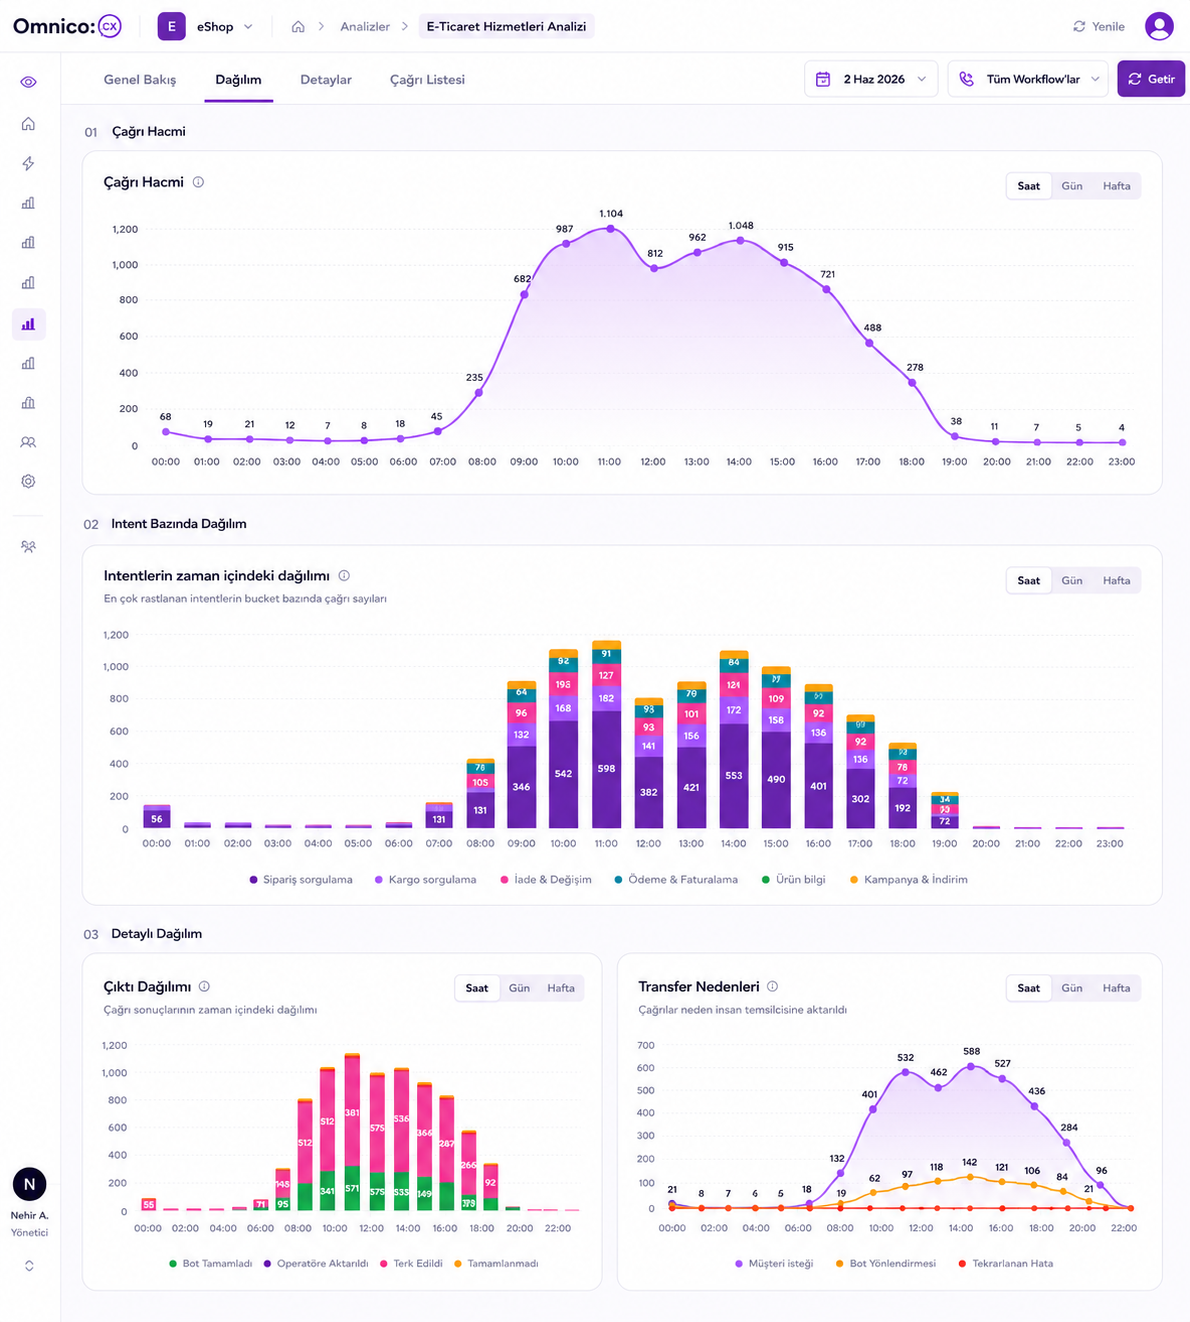Navigate to Analizler in the breadcrumb
This screenshot has width=1190, height=1322.
coord(365,27)
